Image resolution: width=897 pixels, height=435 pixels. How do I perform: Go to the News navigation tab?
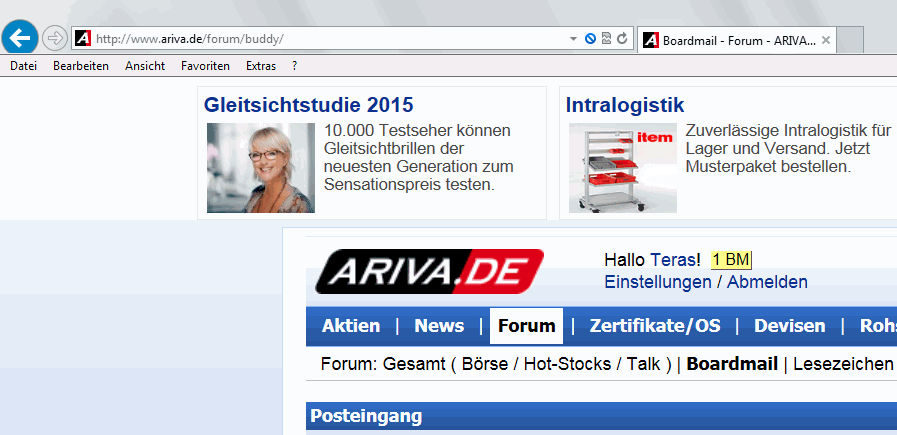(439, 326)
